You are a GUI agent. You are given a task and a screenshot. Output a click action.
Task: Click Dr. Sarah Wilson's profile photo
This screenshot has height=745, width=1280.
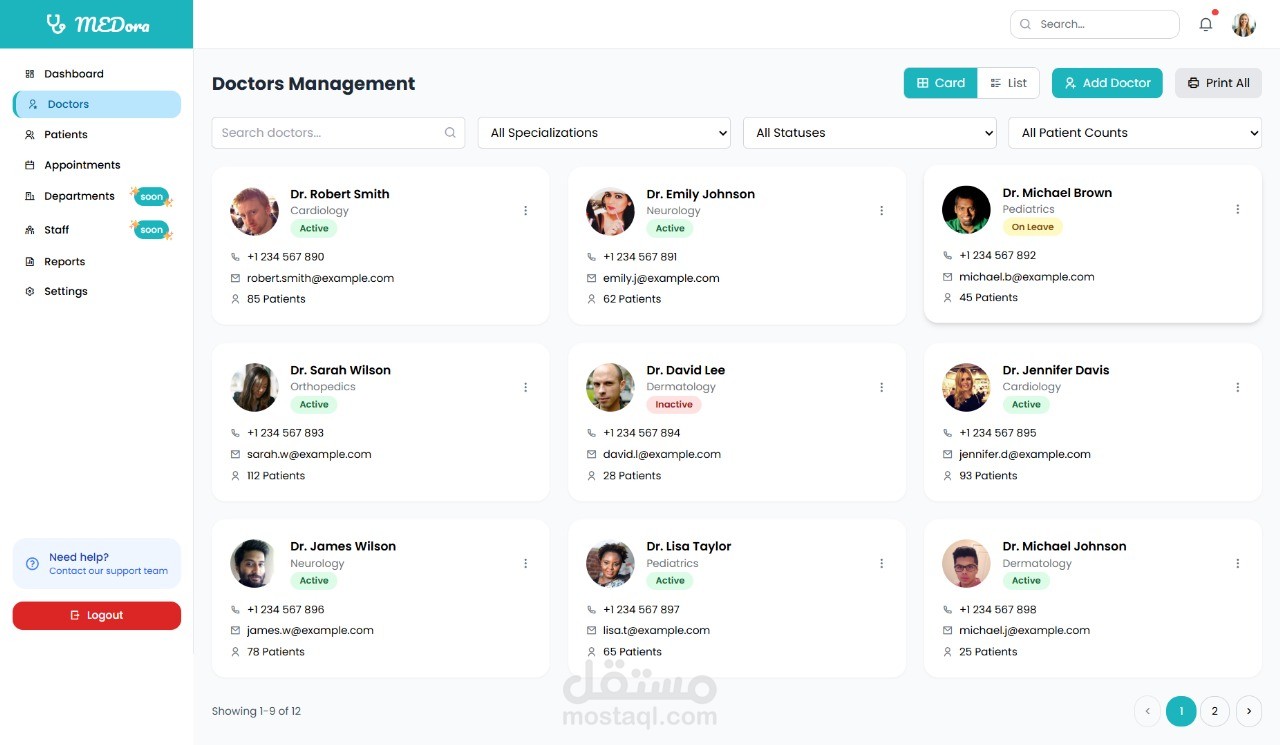254,387
